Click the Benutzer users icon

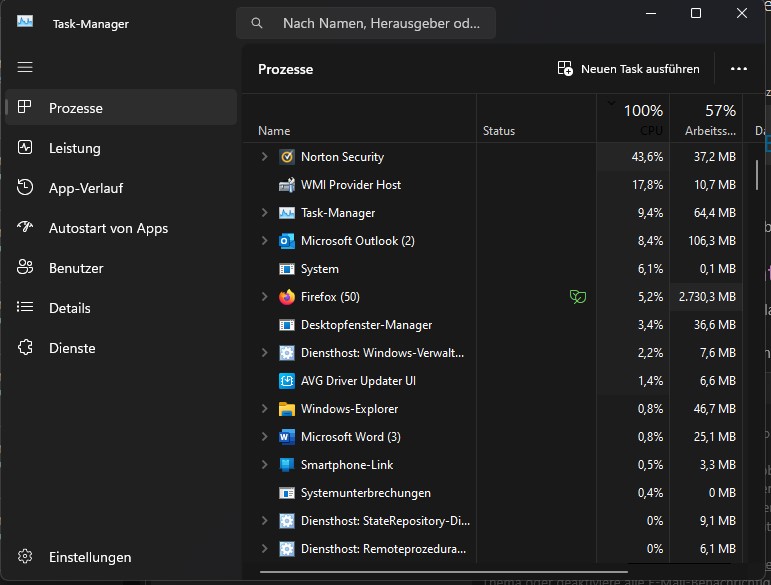click(25, 267)
